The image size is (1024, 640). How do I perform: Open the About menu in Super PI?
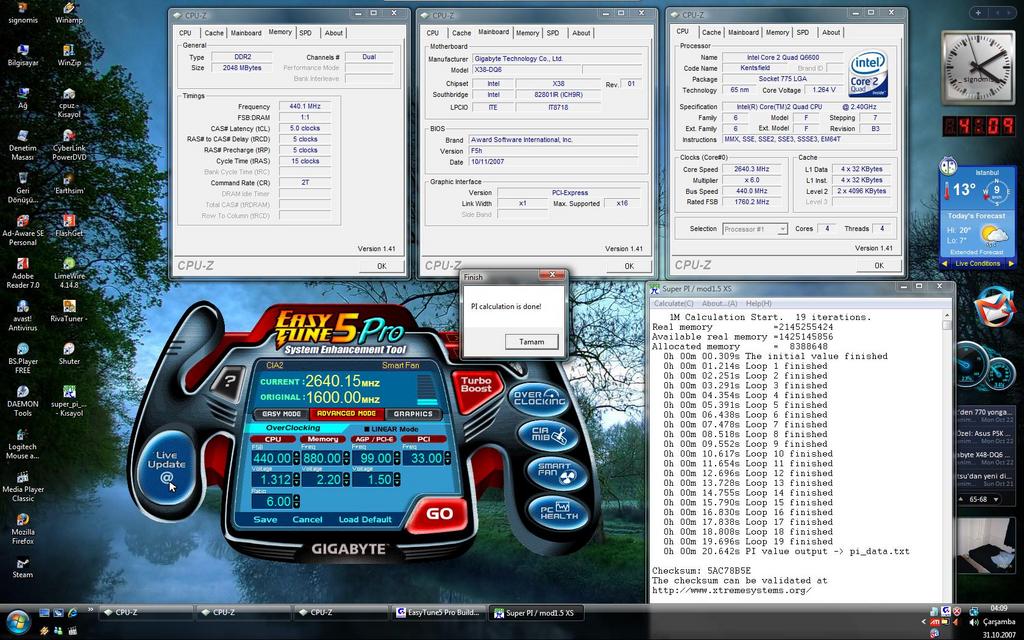pyautogui.click(x=720, y=304)
